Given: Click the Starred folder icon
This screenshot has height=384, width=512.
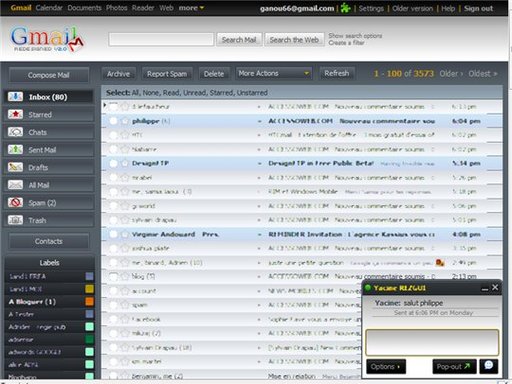Looking at the screenshot, I should point(15,114).
